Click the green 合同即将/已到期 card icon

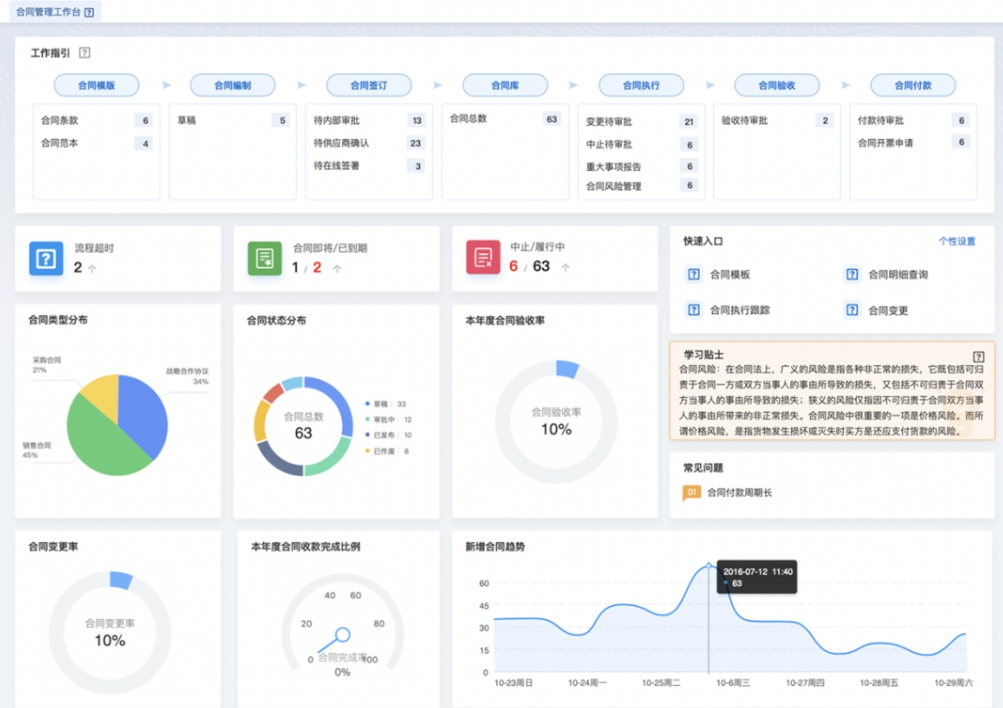pos(265,258)
